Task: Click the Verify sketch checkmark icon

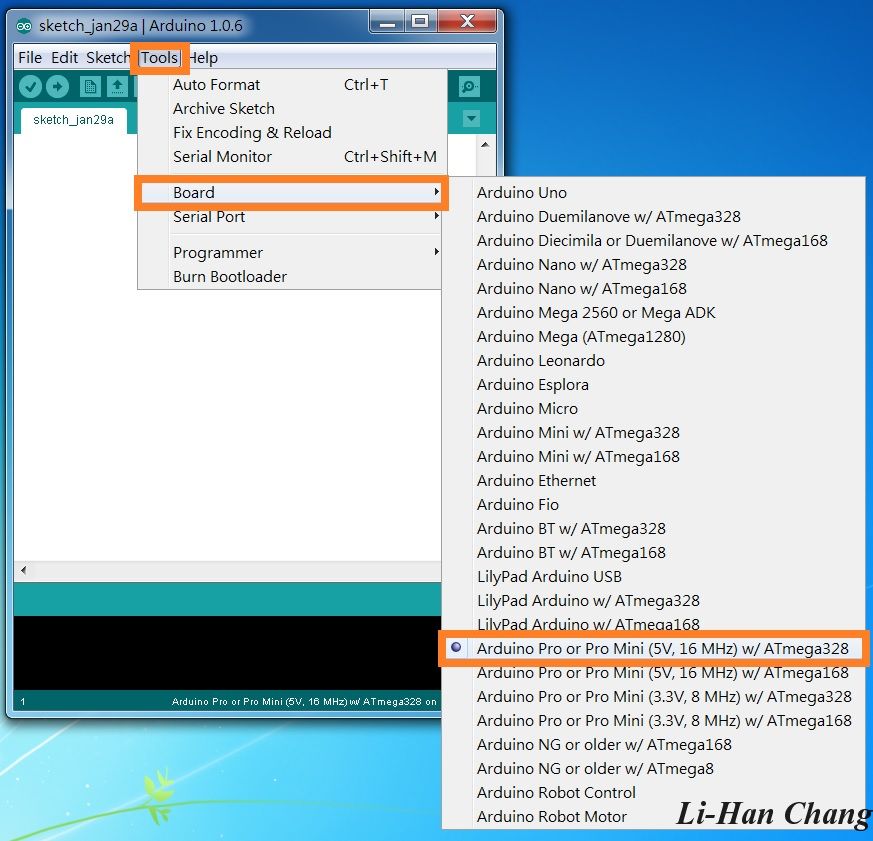Action: click(x=30, y=87)
